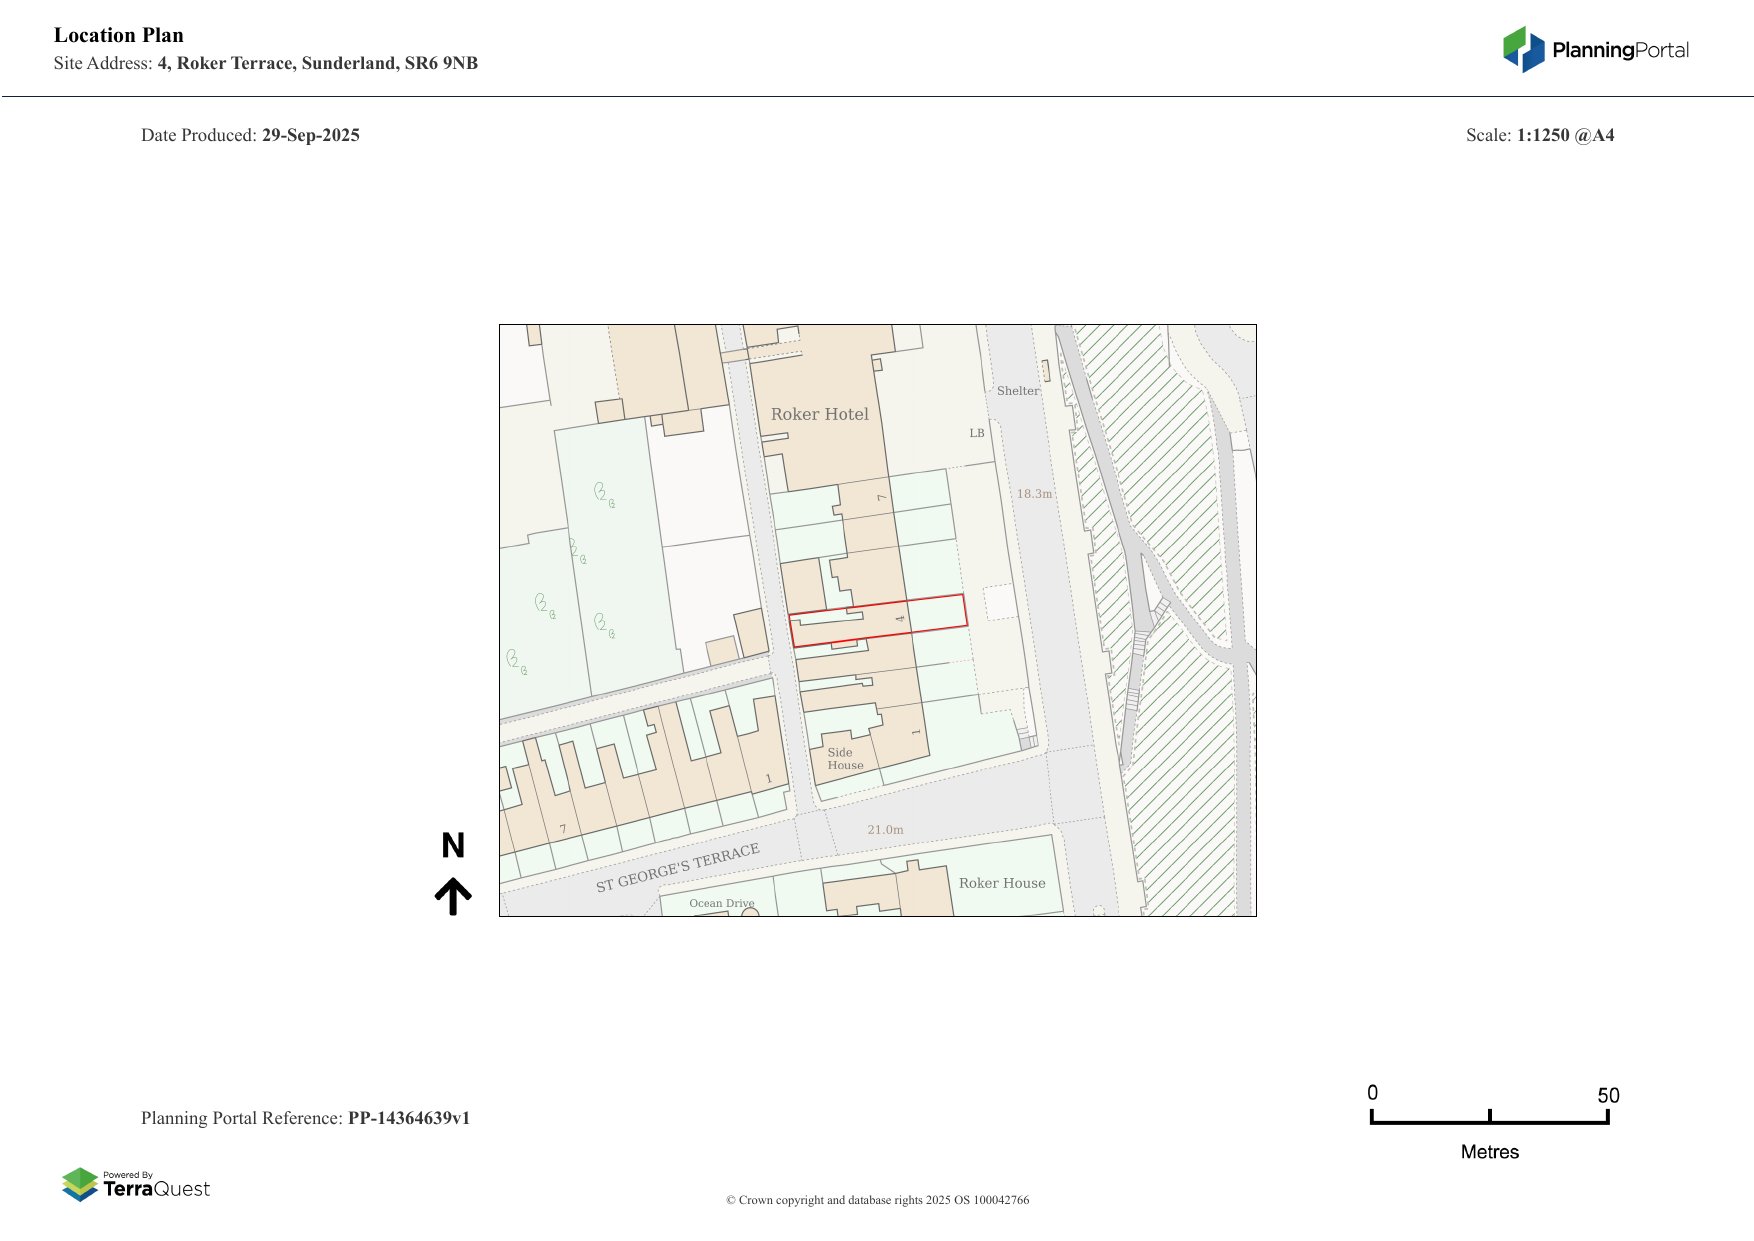Image resolution: width=1754 pixels, height=1241 pixels.
Task: Select the St George's Terrace street name
Action: [x=677, y=867]
